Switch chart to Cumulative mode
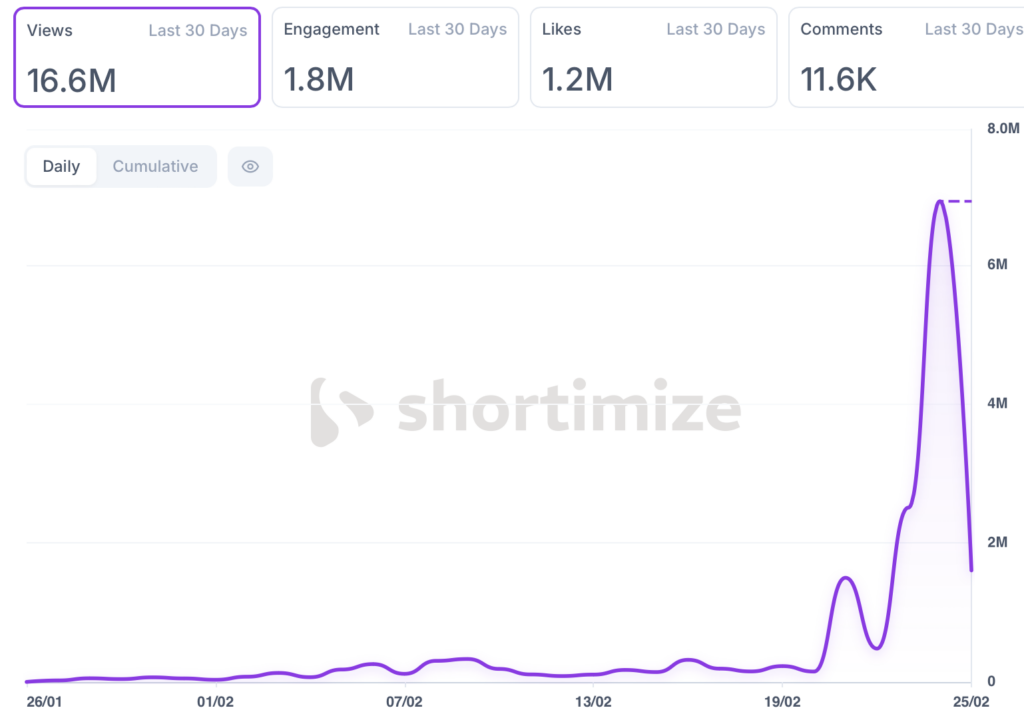This screenshot has height=722, width=1024. click(x=155, y=167)
